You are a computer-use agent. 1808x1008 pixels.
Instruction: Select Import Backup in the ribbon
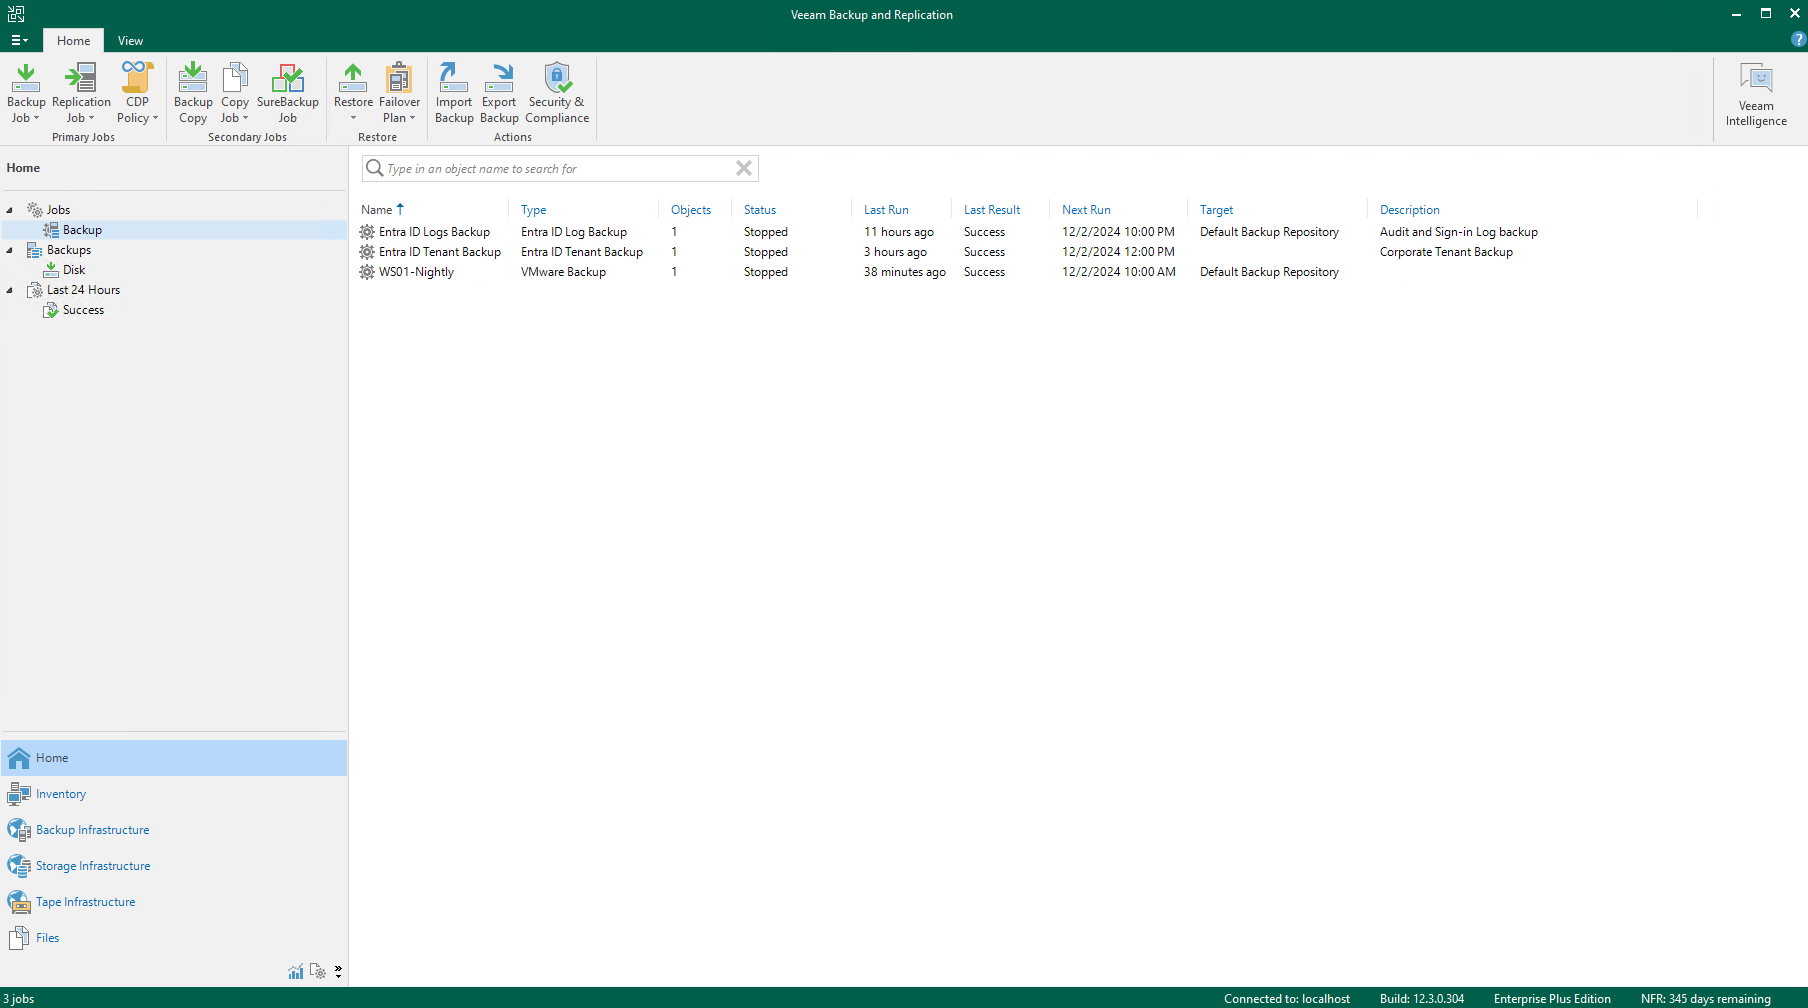click(454, 92)
